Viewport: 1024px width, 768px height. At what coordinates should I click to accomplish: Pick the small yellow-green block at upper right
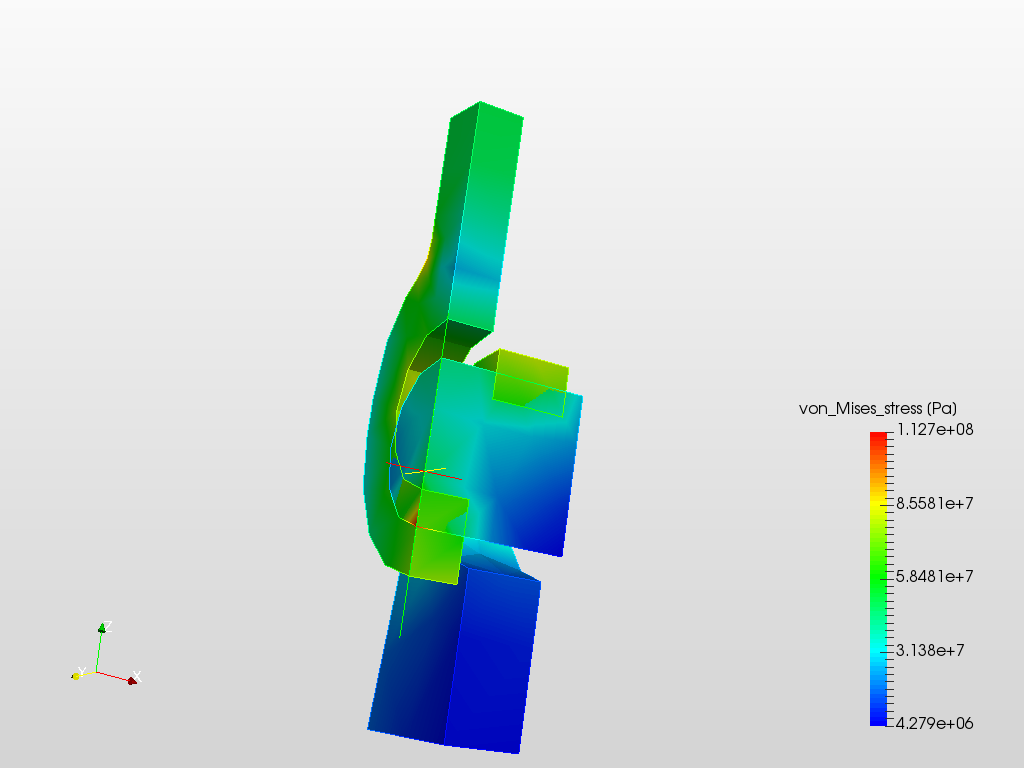[x=529, y=384]
